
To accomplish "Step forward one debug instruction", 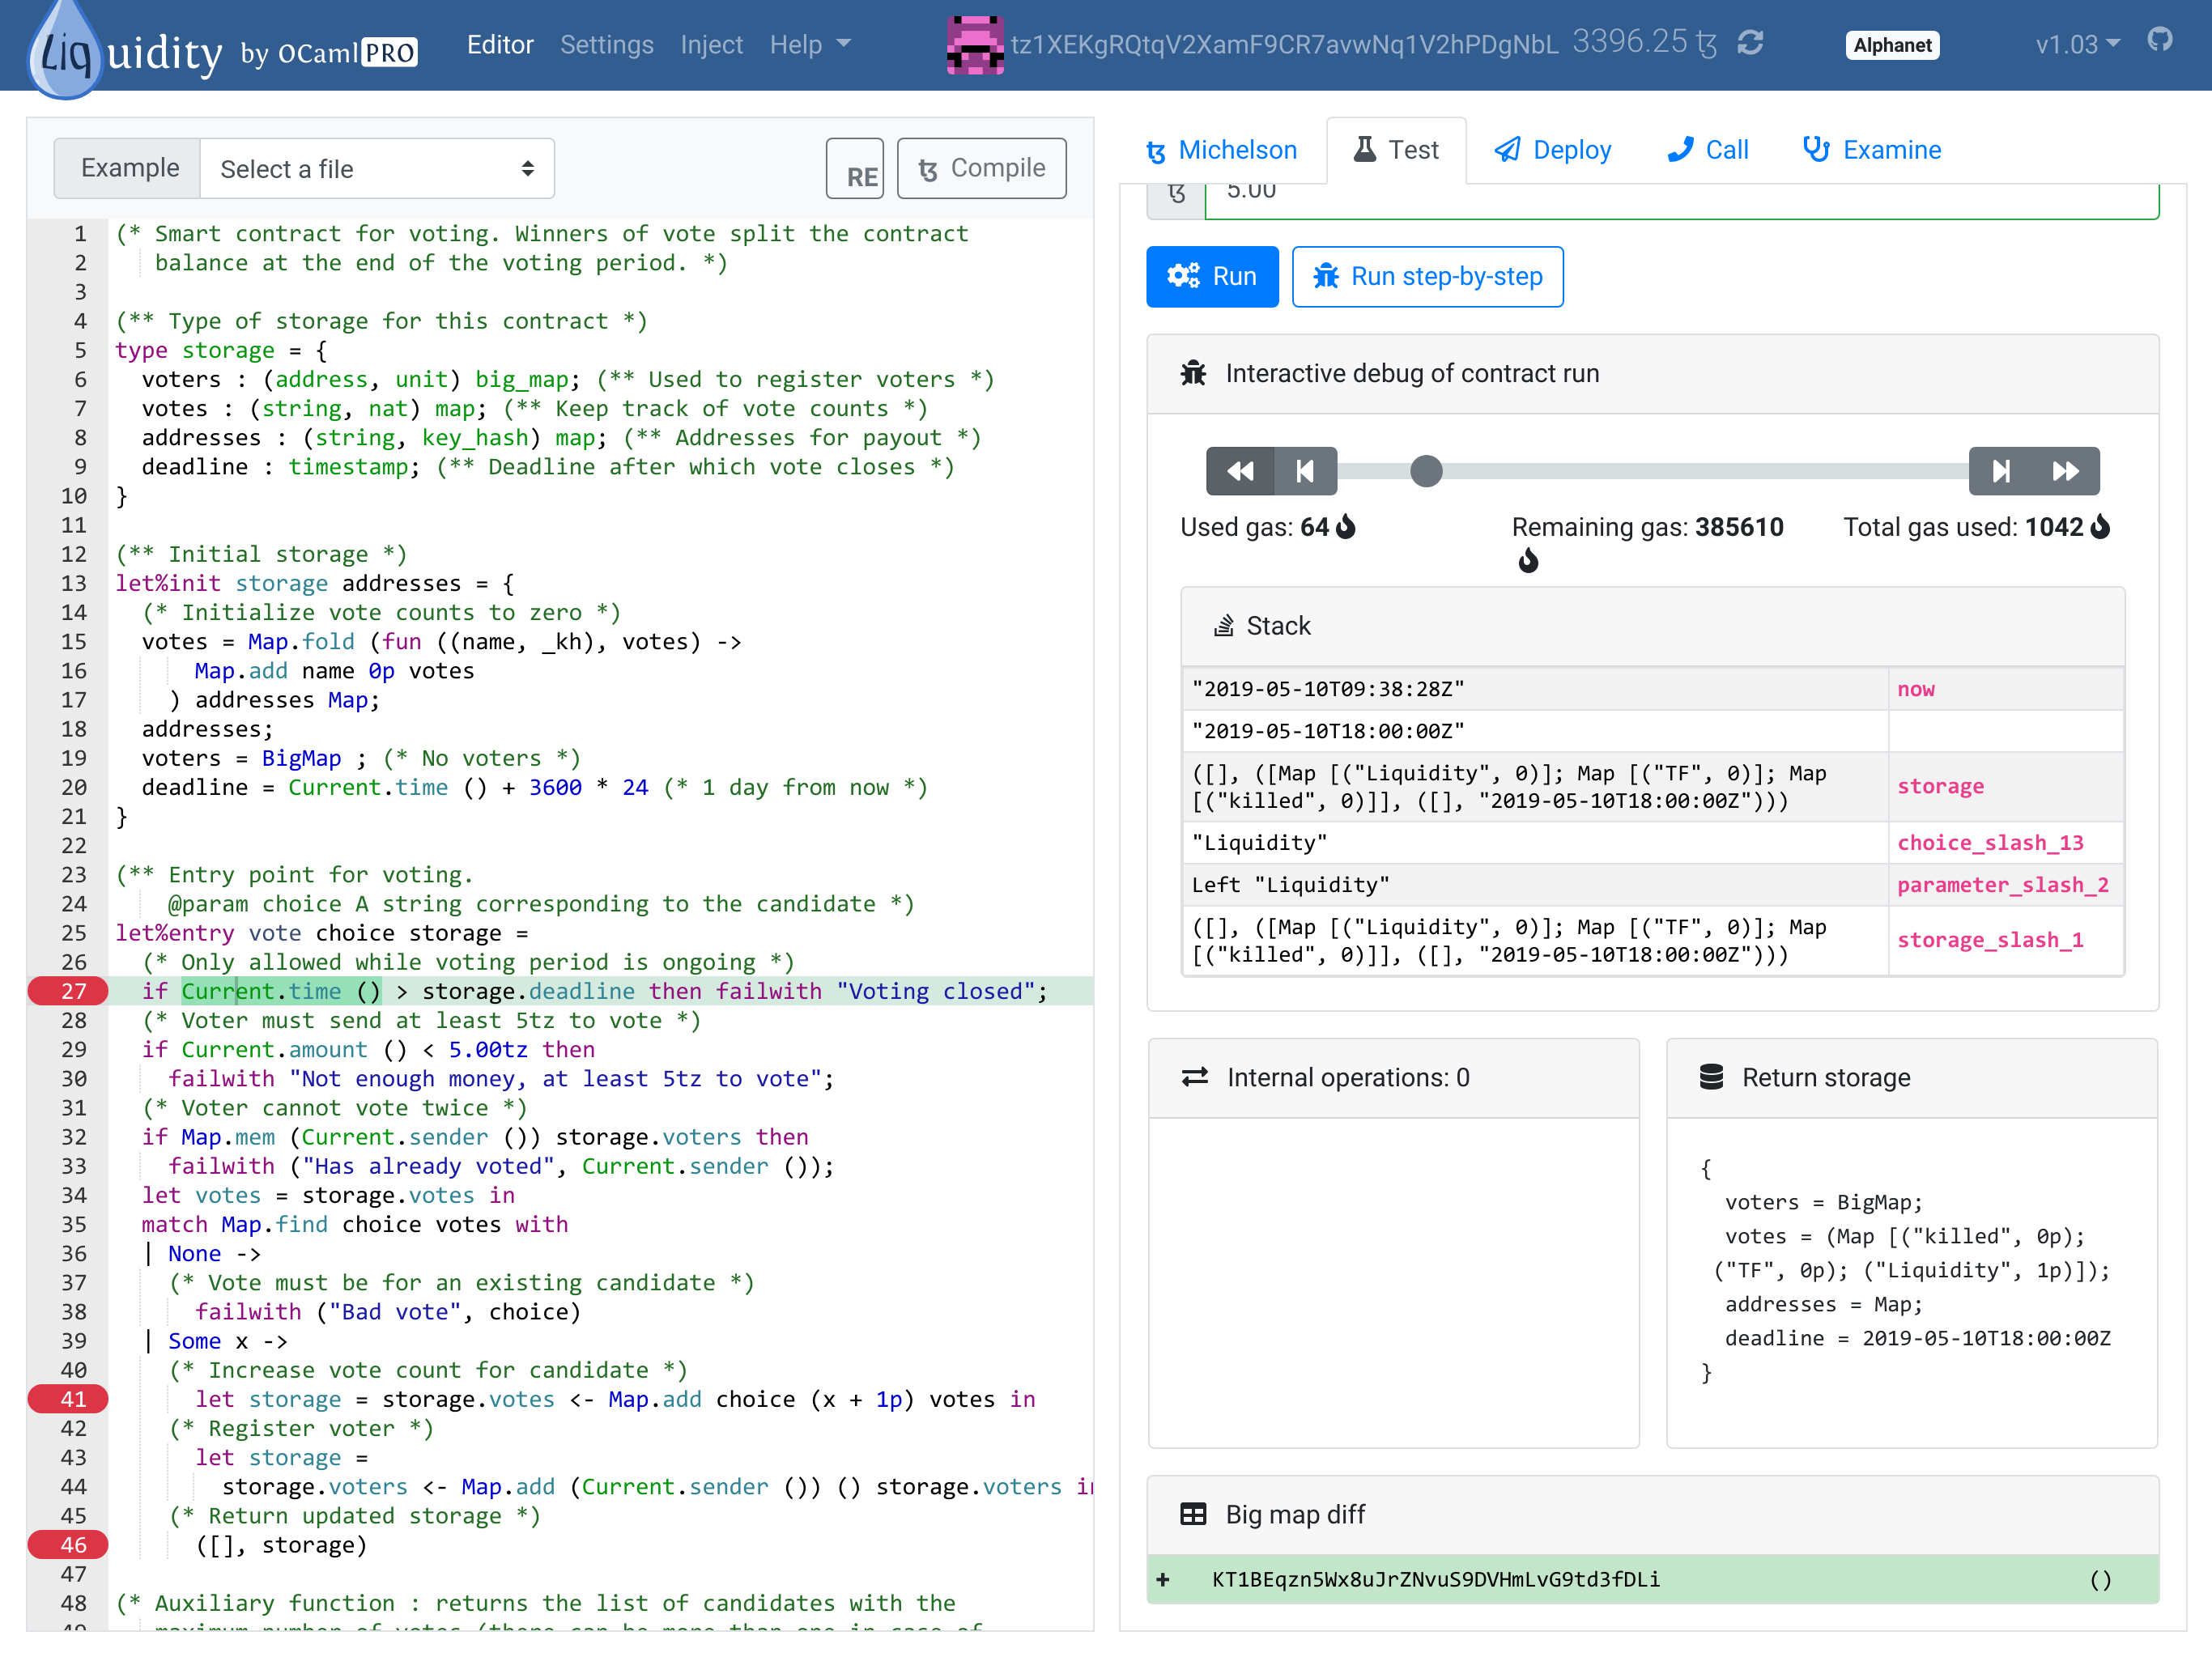I will 2001,471.
